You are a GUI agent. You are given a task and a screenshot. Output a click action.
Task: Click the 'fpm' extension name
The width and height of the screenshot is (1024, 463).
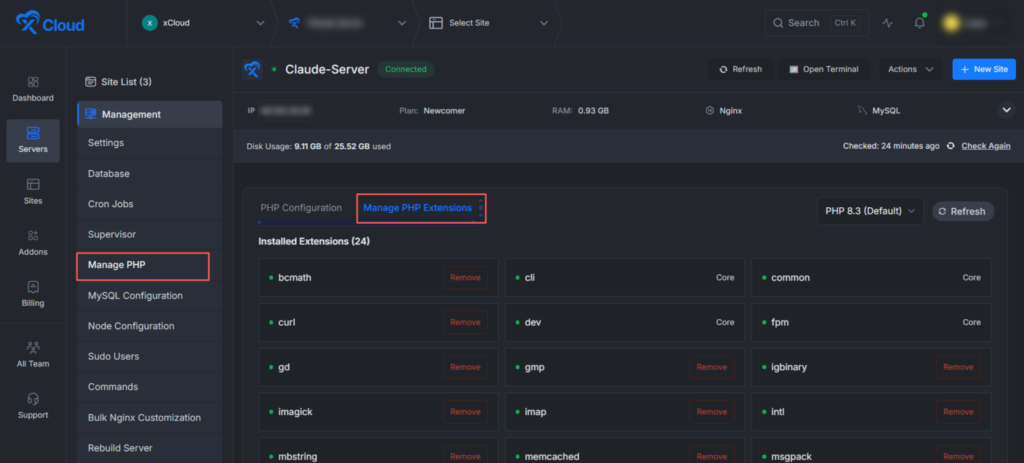780,323
